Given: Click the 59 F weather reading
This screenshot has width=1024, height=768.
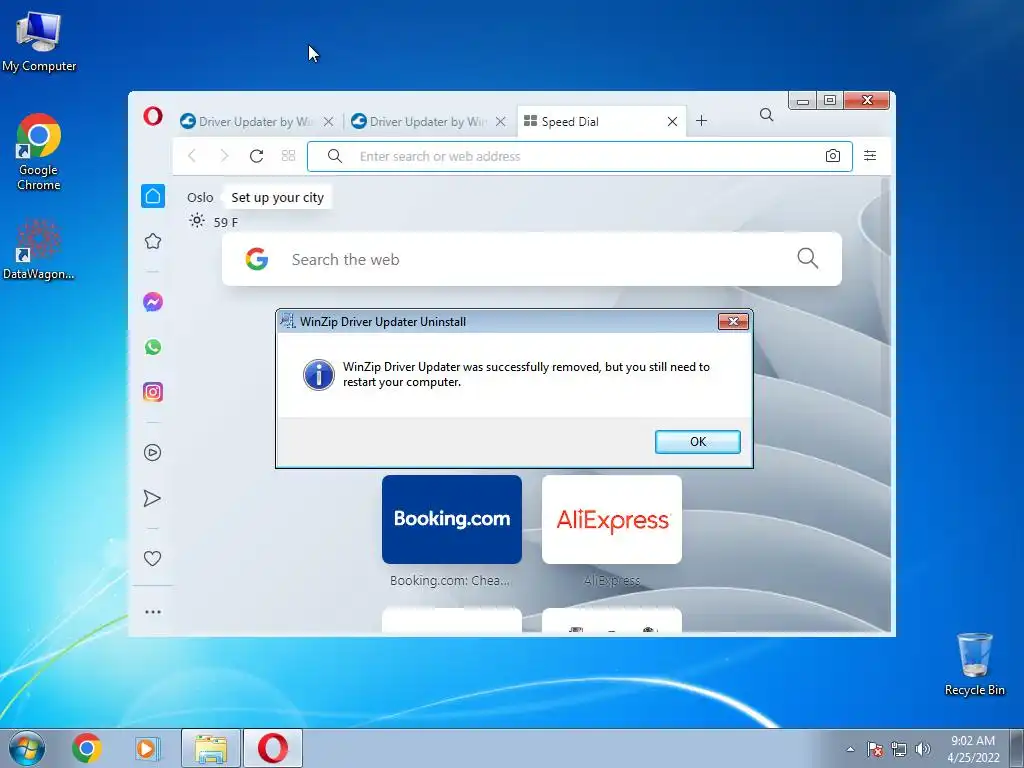Looking at the screenshot, I should pyautogui.click(x=225, y=222).
